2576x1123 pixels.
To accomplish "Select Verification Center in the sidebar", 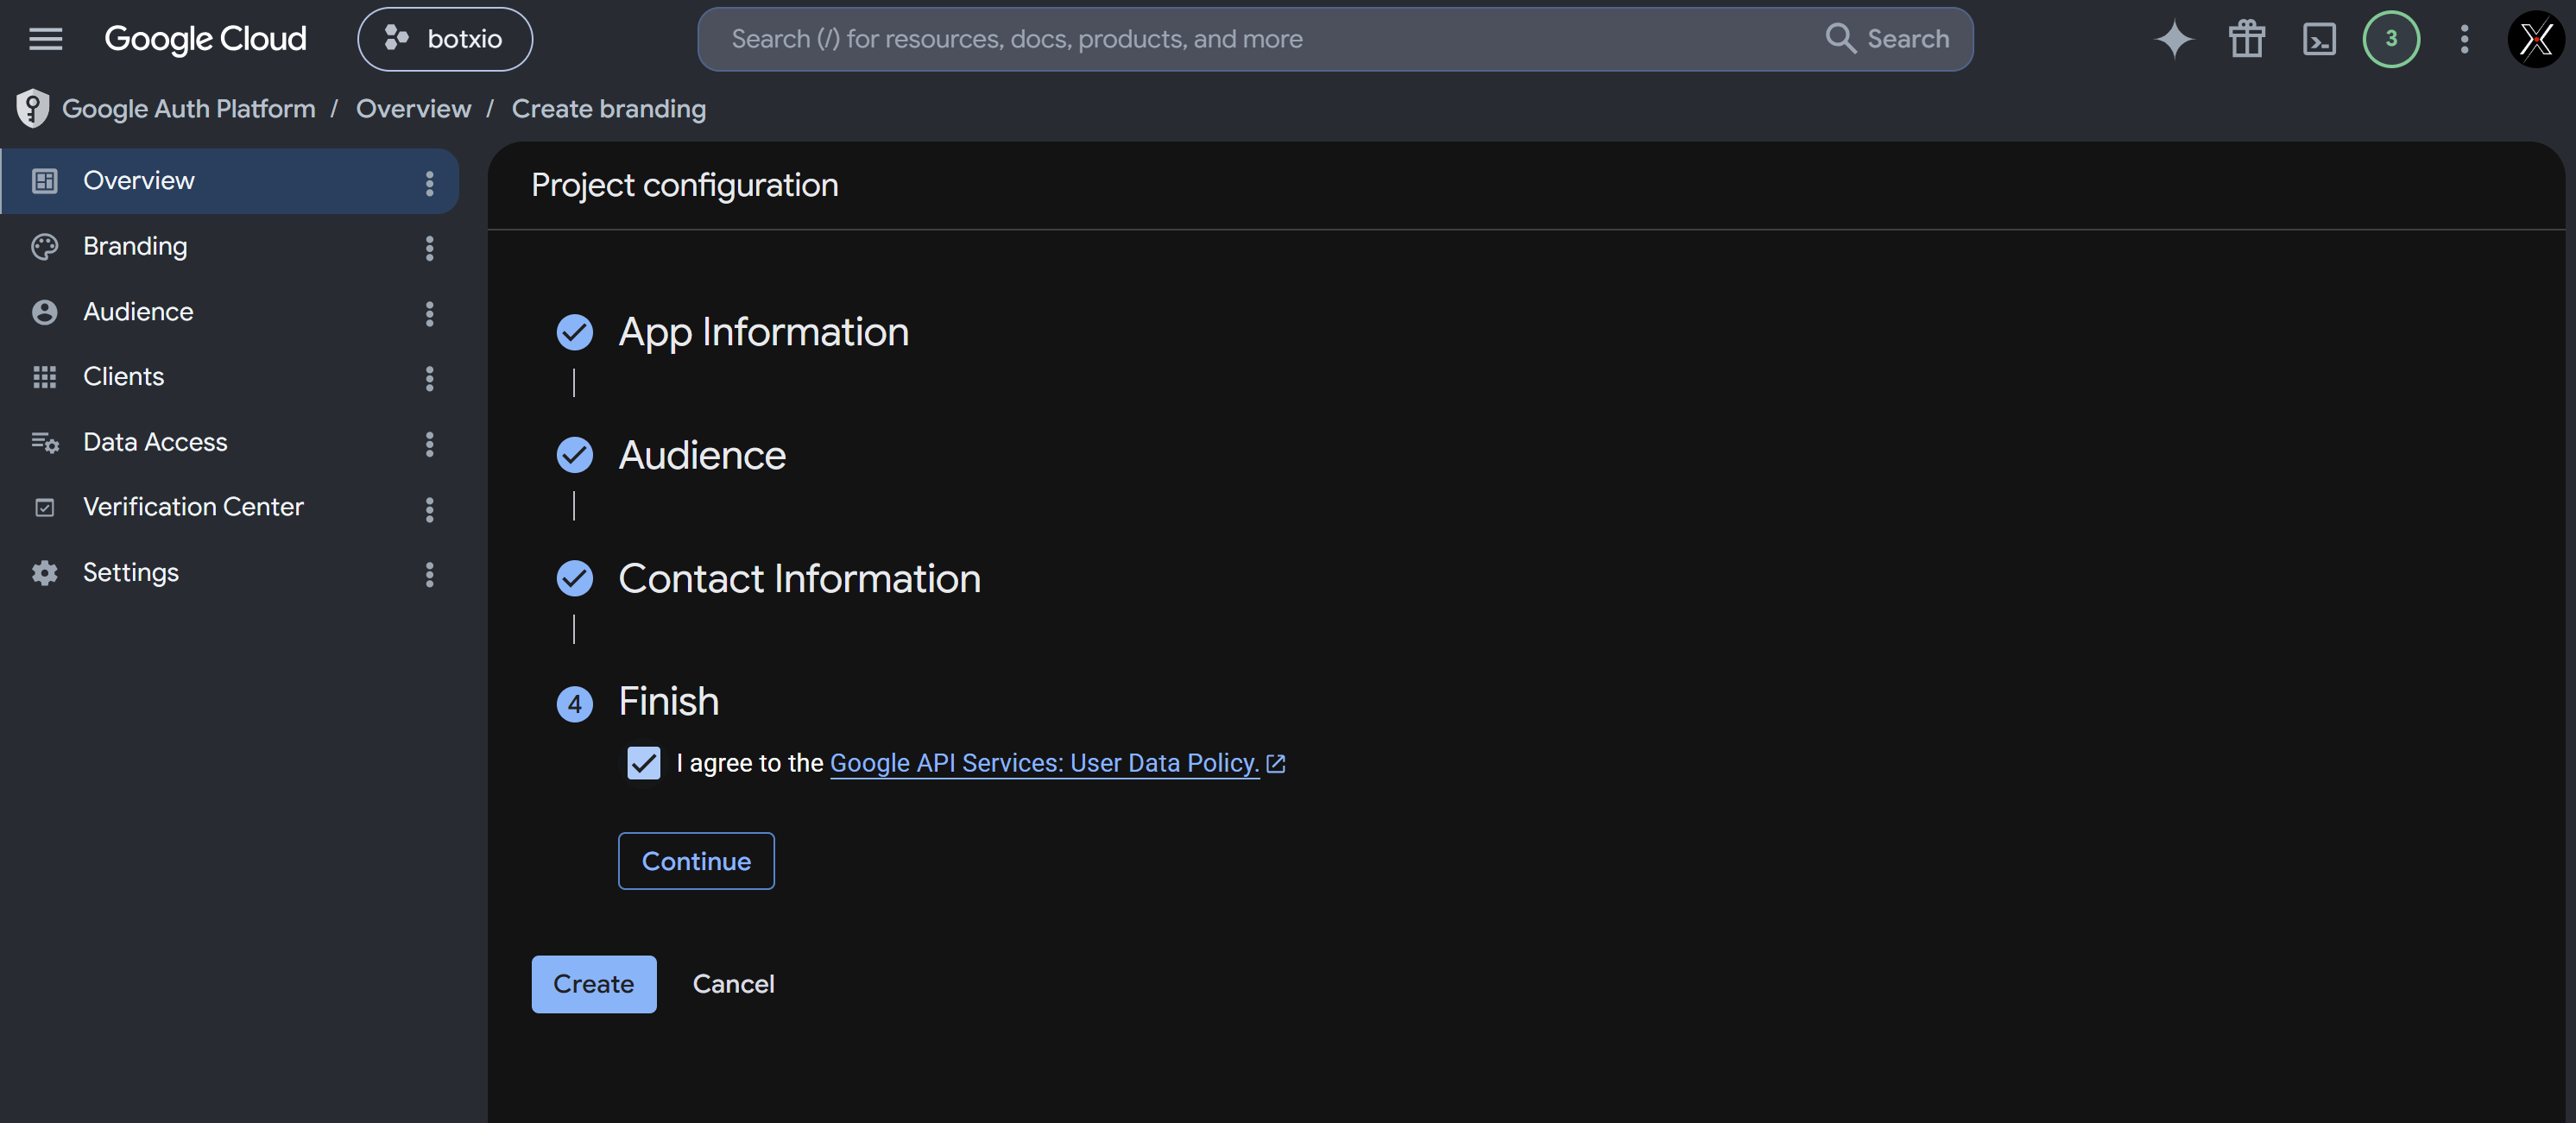I will 230,507.
